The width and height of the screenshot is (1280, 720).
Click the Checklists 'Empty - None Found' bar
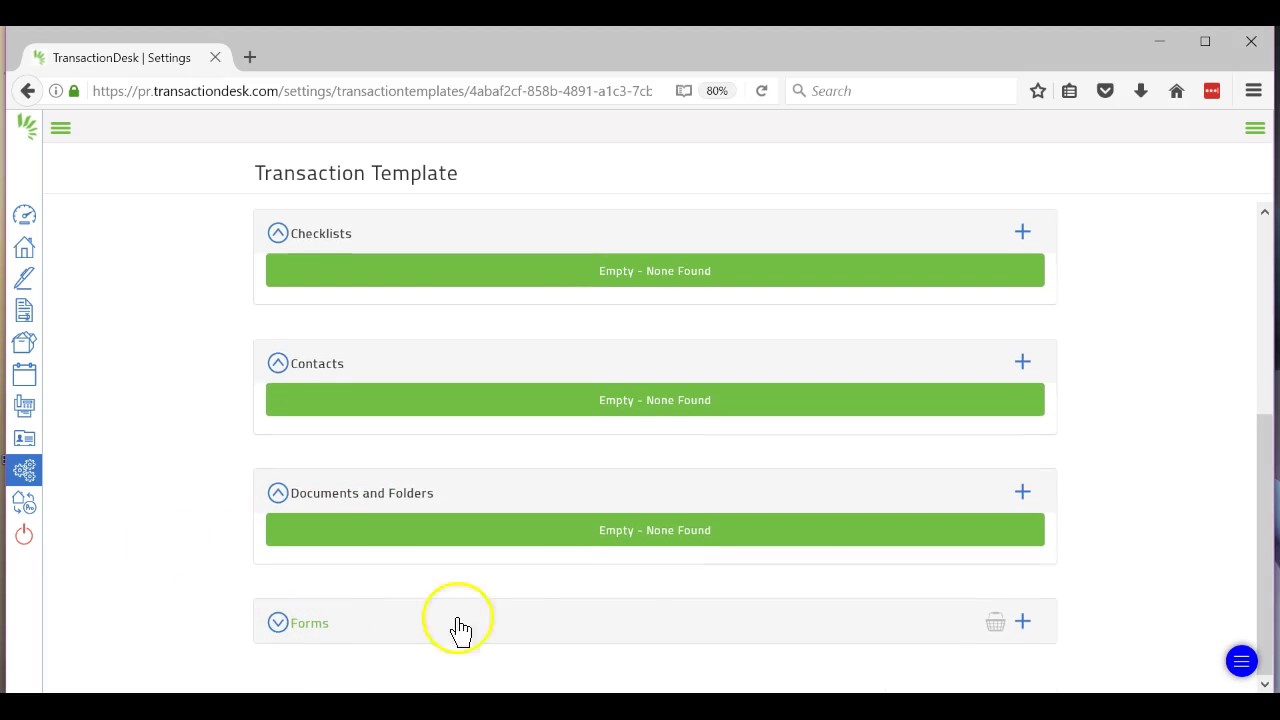[655, 271]
